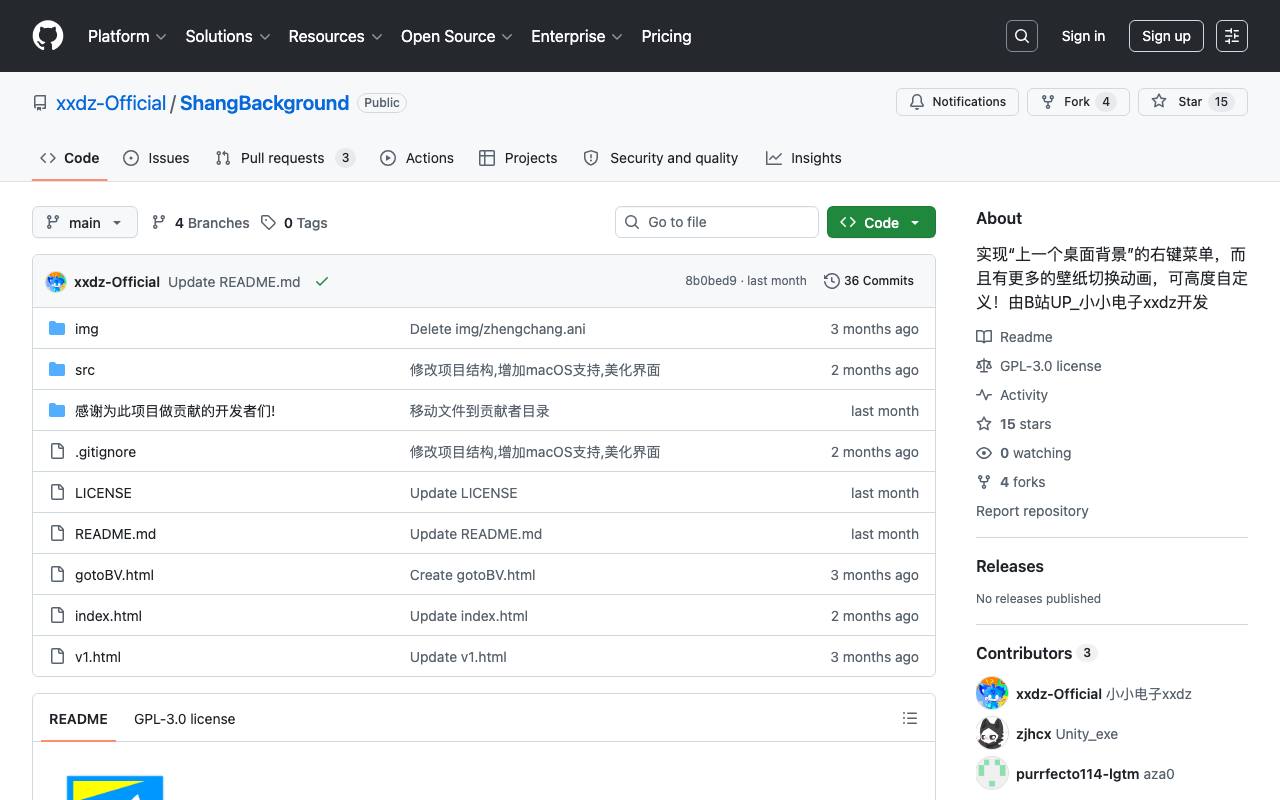Image resolution: width=1280 pixels, height=800 pixels.
Task: Expand the Open Source menu
Action: [457, 36]
